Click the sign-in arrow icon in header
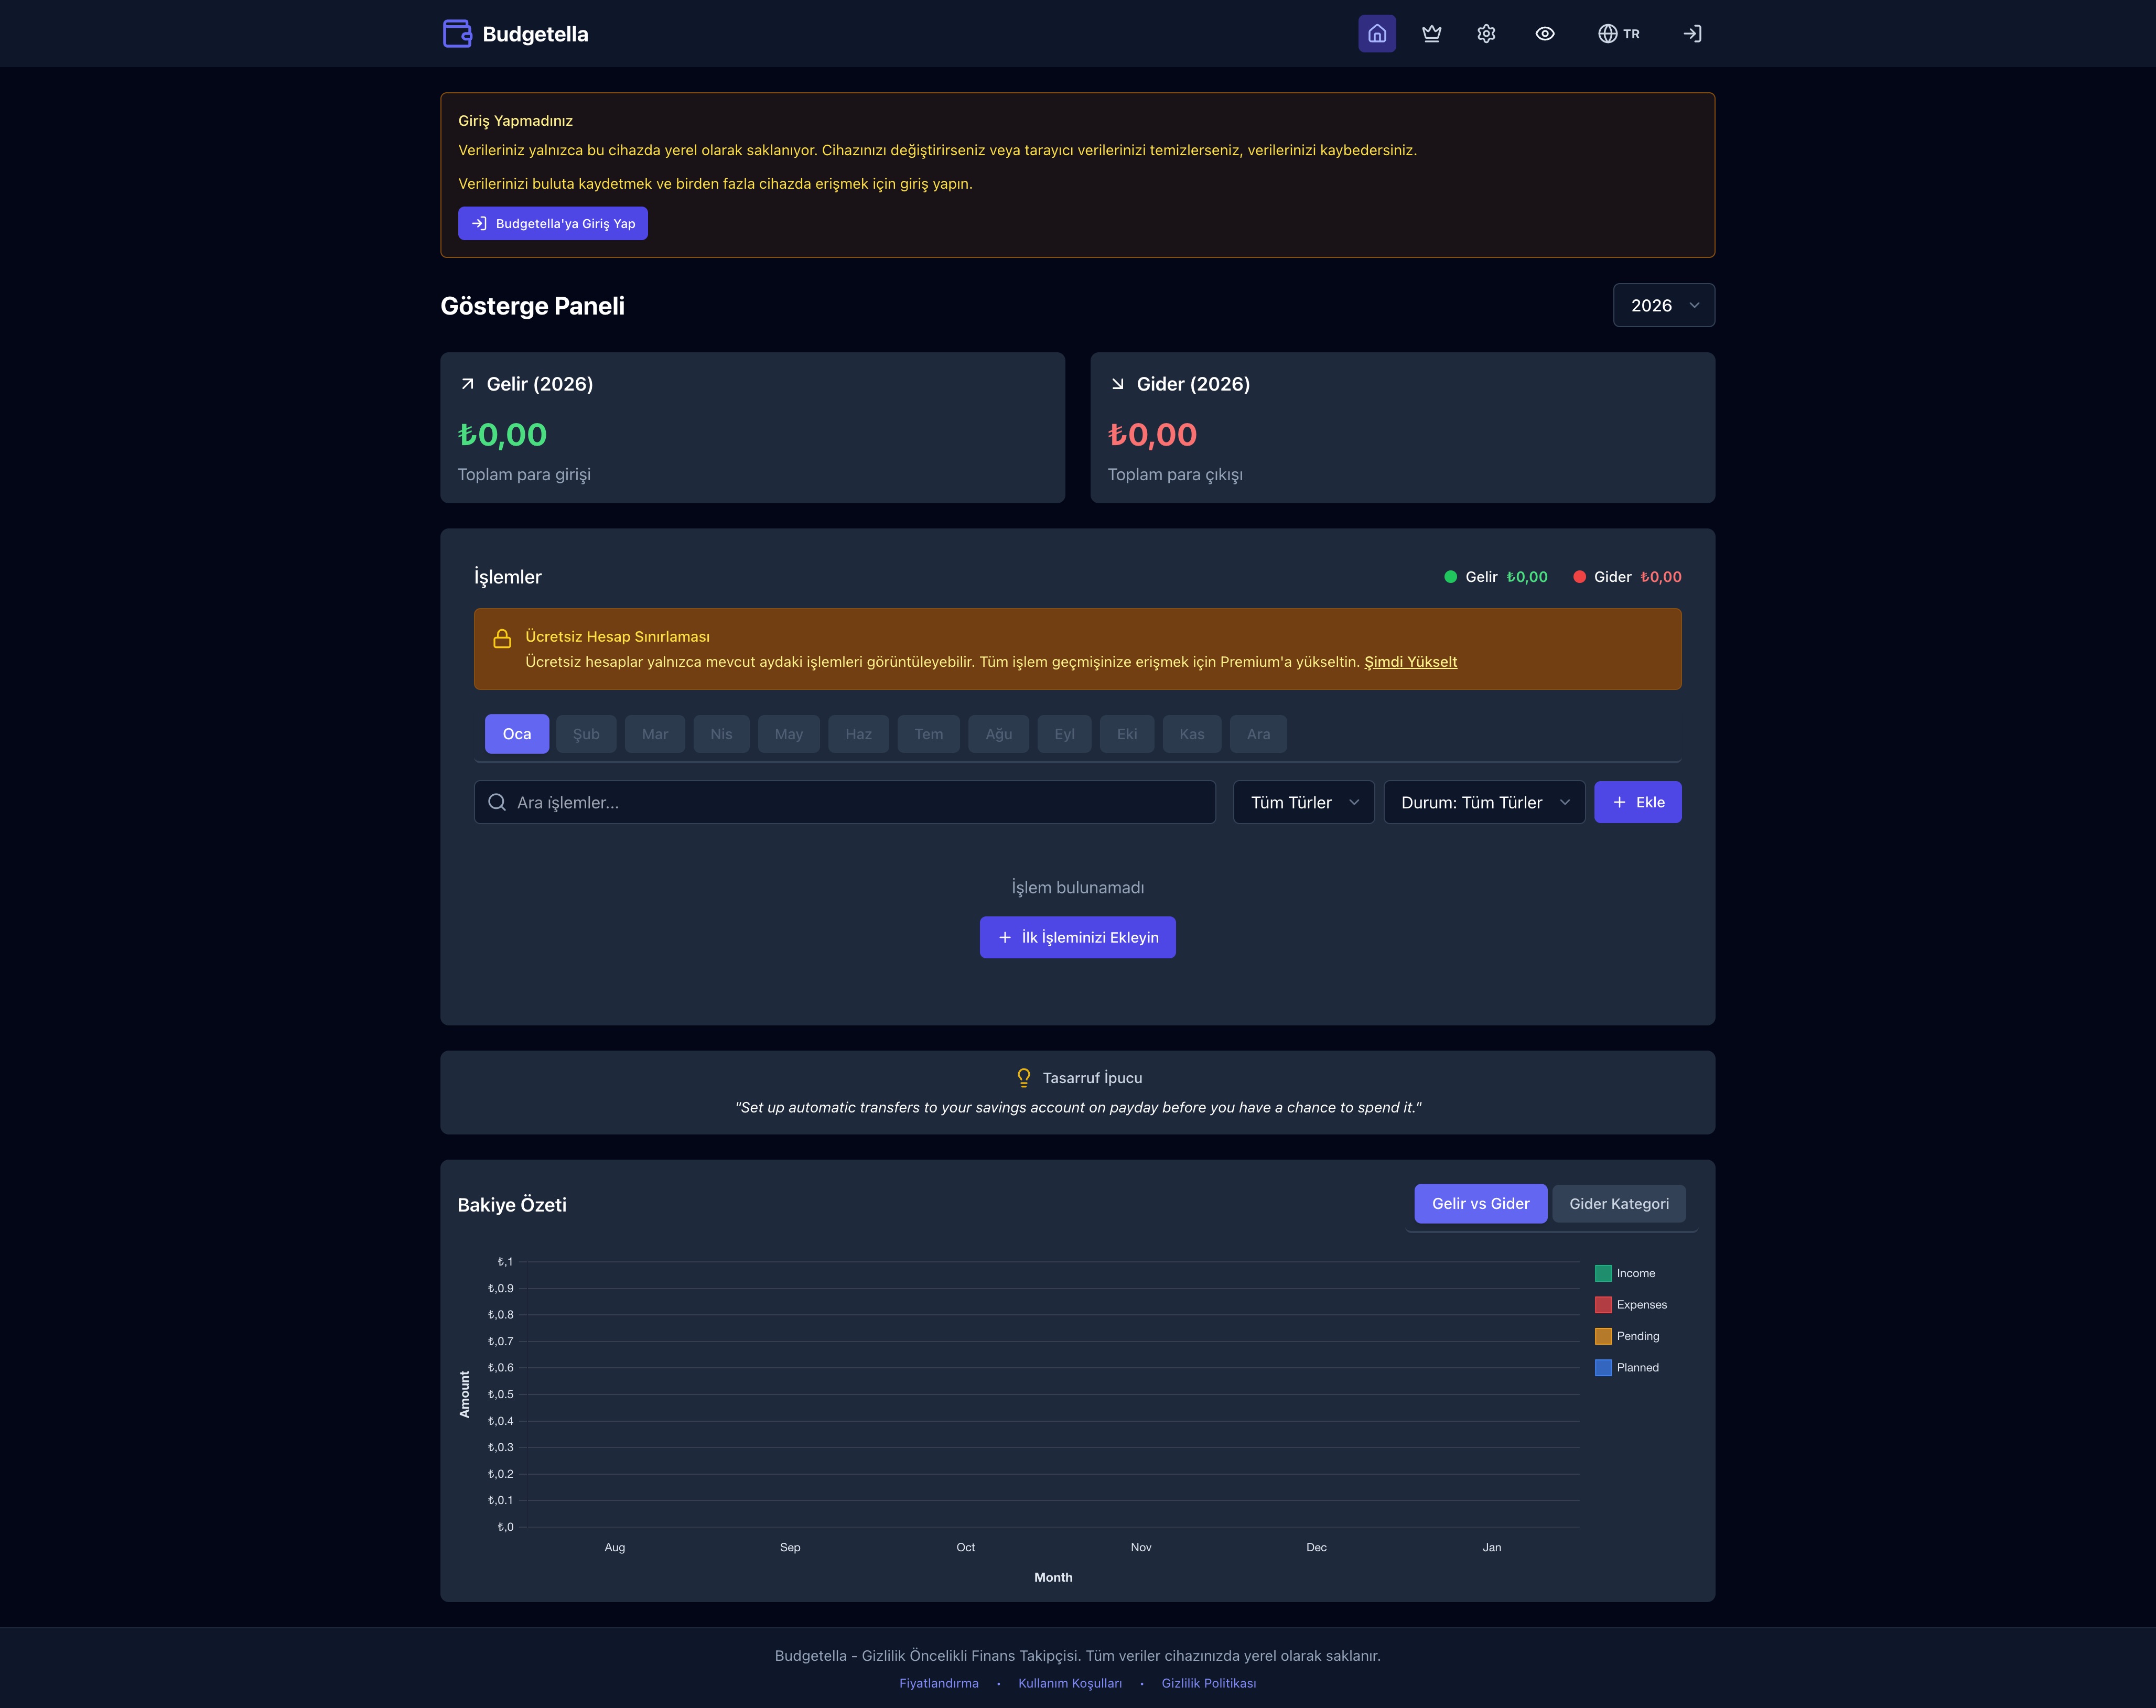The width and height of the screenshot is (2156, 1708). (1692, 34)
